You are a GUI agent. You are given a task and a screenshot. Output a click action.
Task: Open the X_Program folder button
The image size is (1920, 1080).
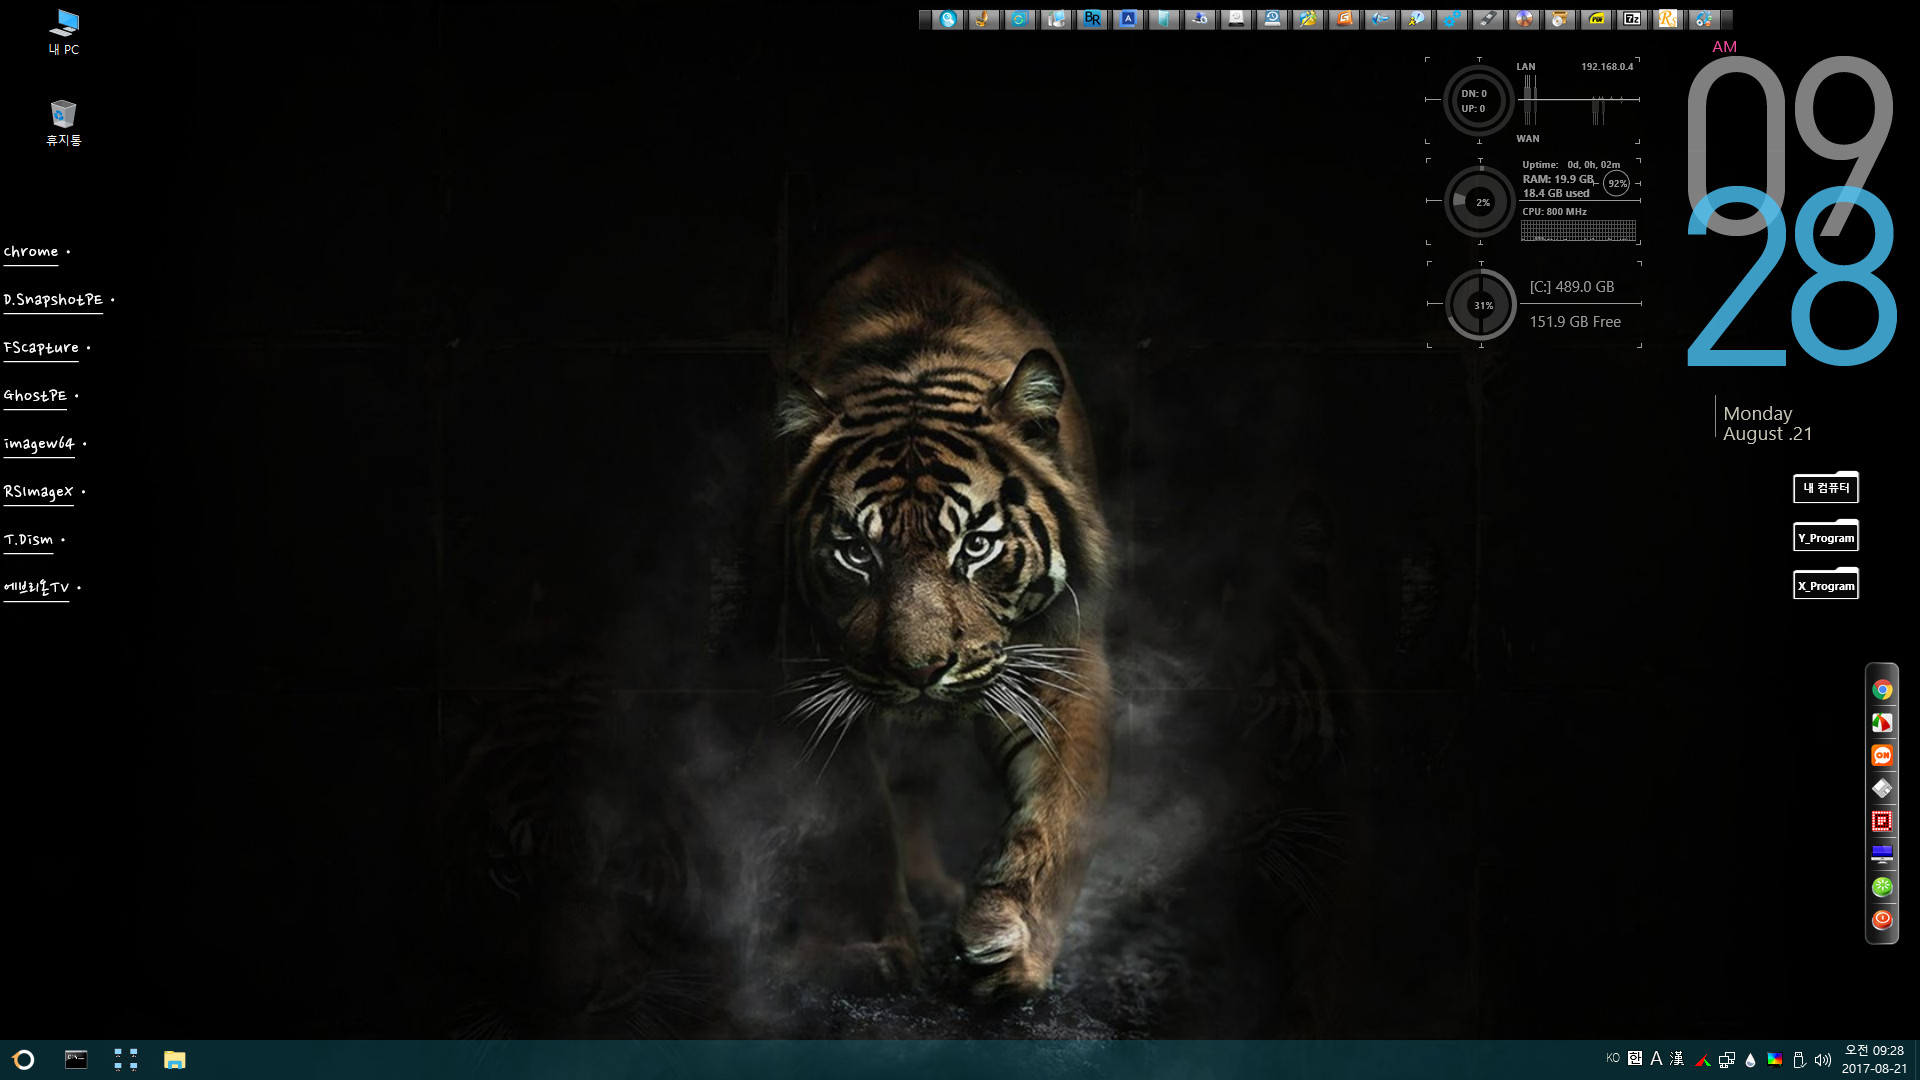click(1826, 584)
